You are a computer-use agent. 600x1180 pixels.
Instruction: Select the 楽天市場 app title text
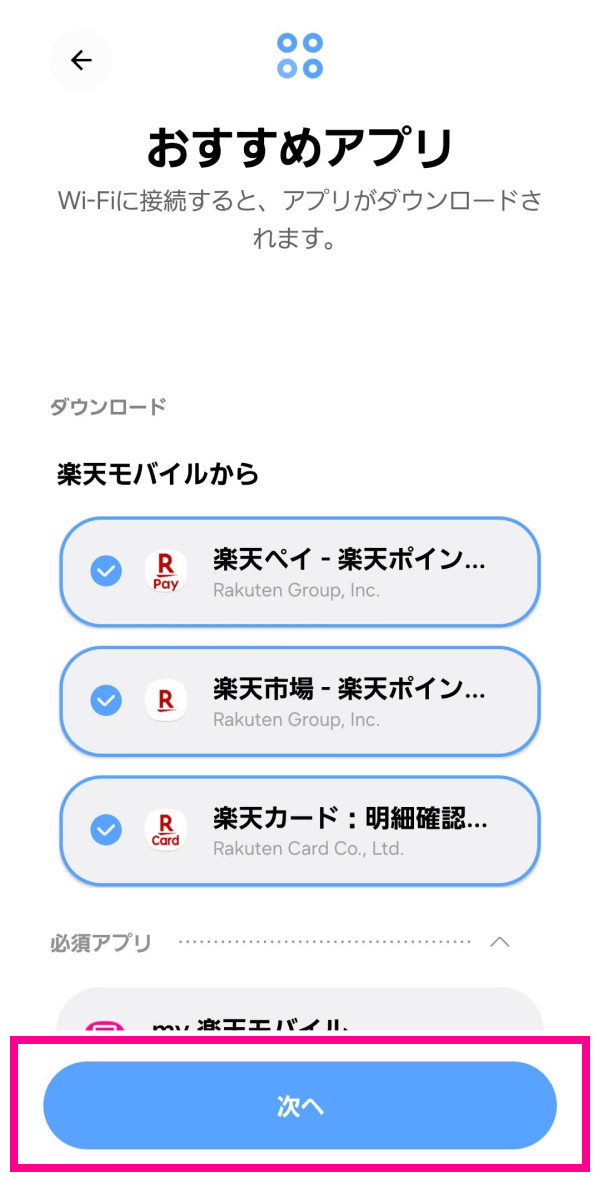pyautogui.click(x=349, y=689)
